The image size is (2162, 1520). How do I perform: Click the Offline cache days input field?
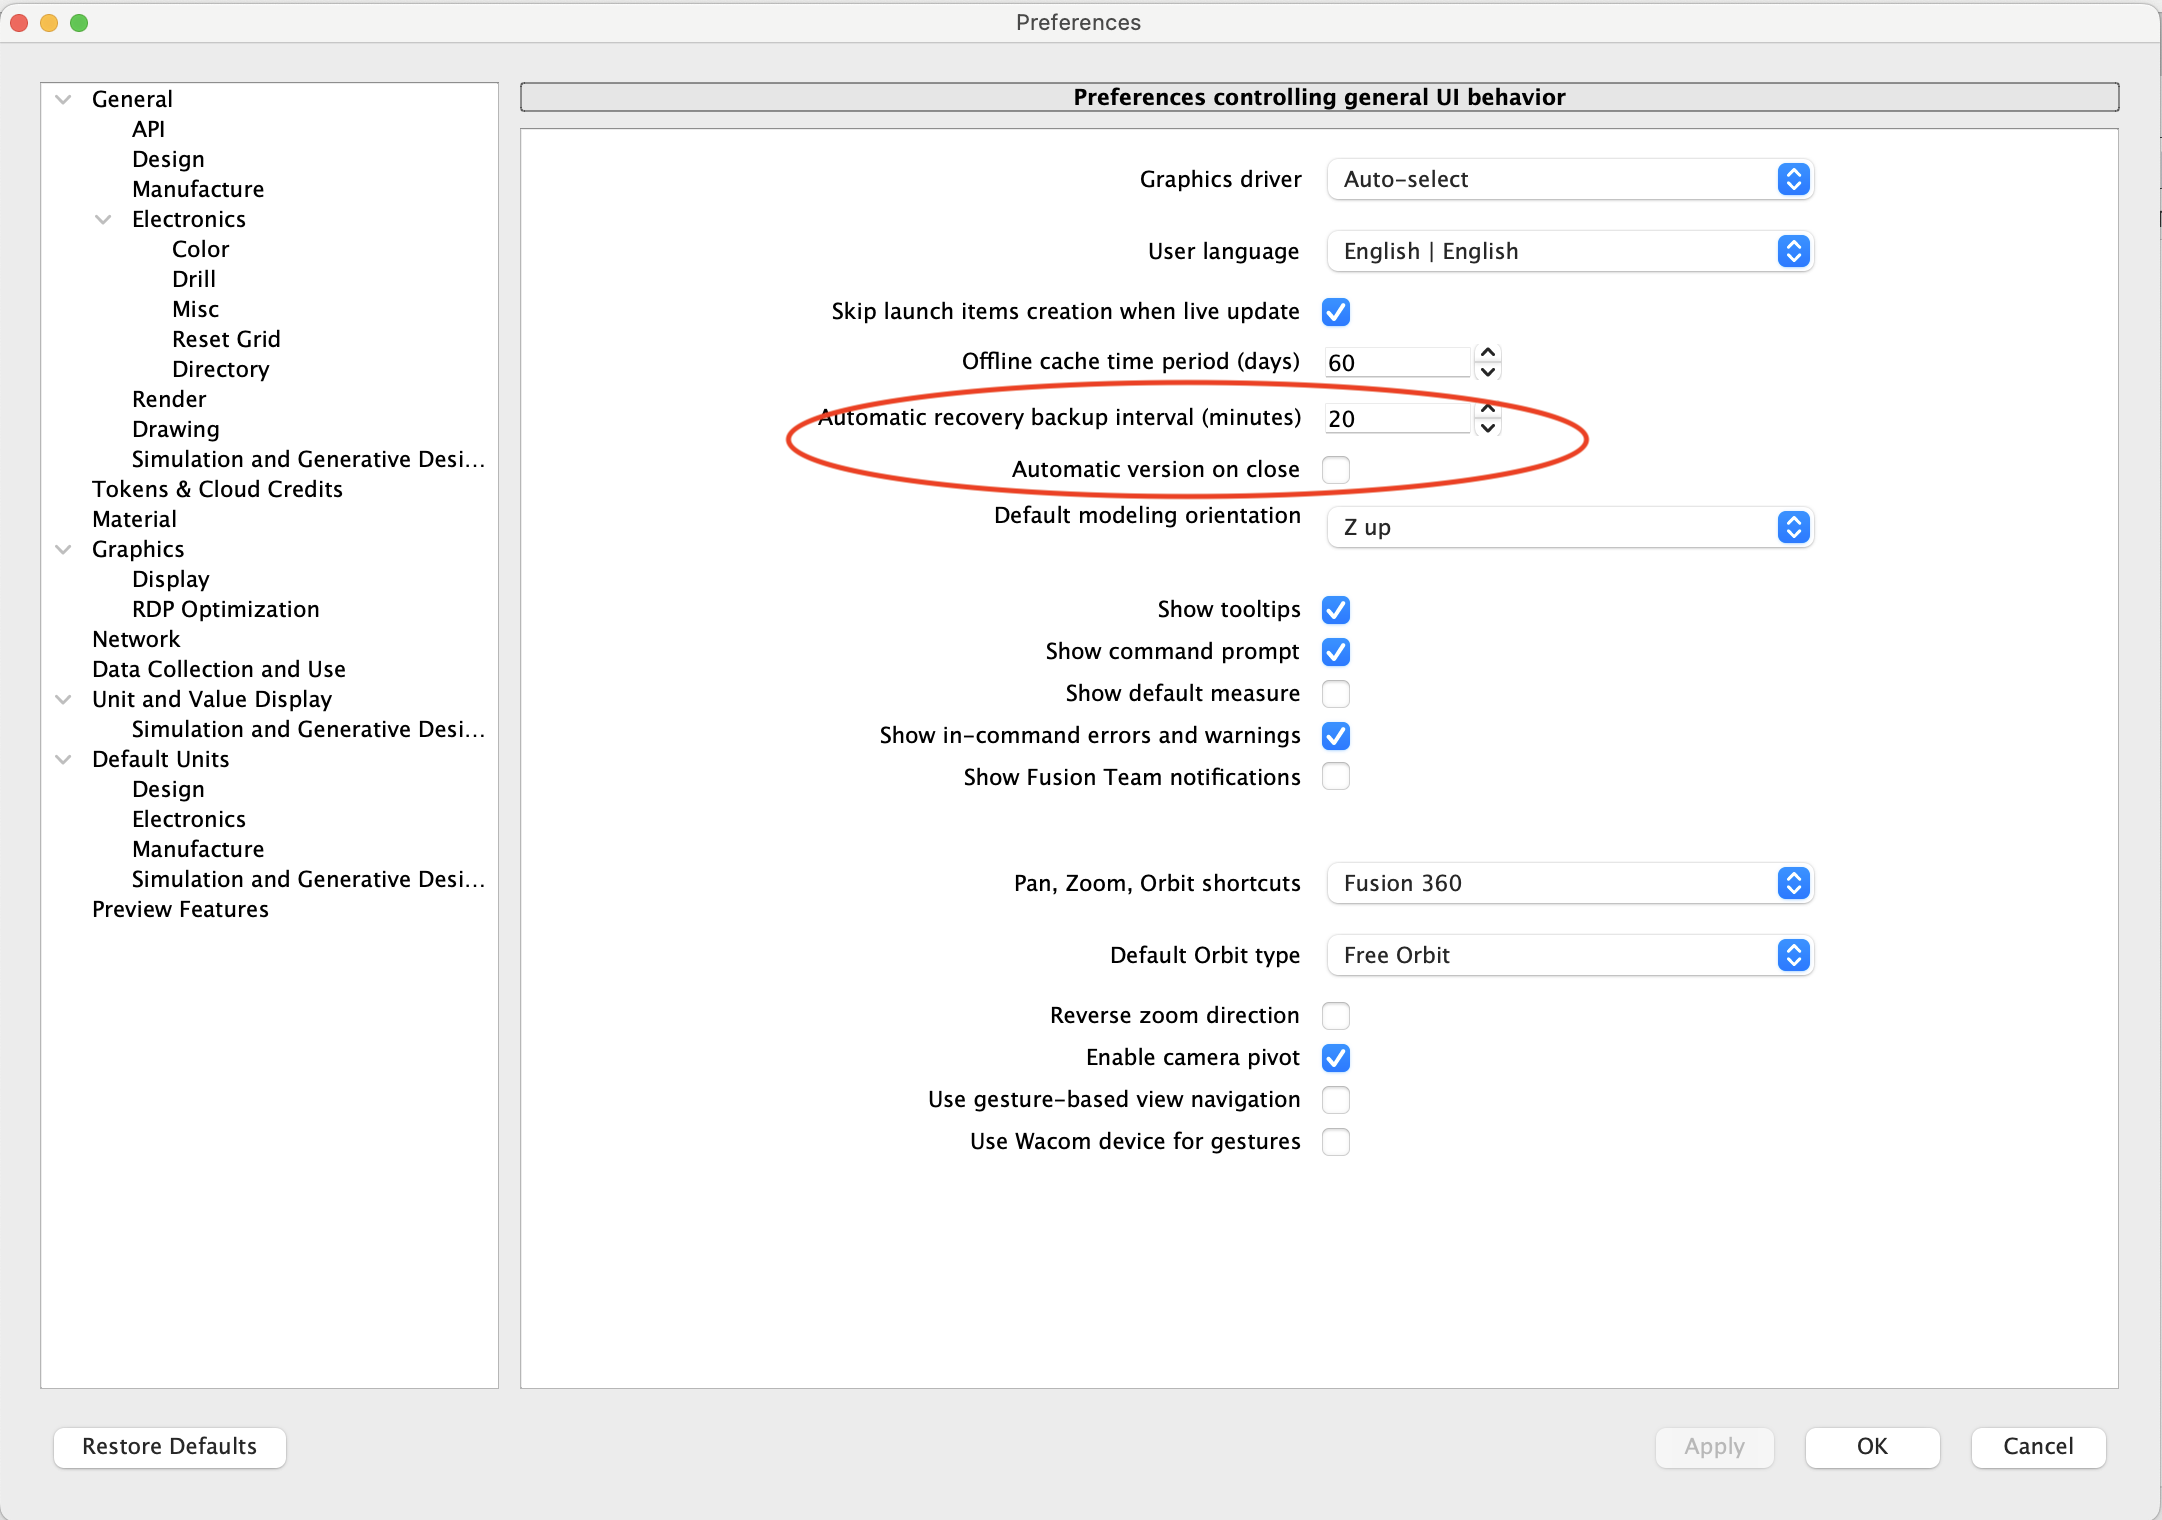click(1397, 363)
